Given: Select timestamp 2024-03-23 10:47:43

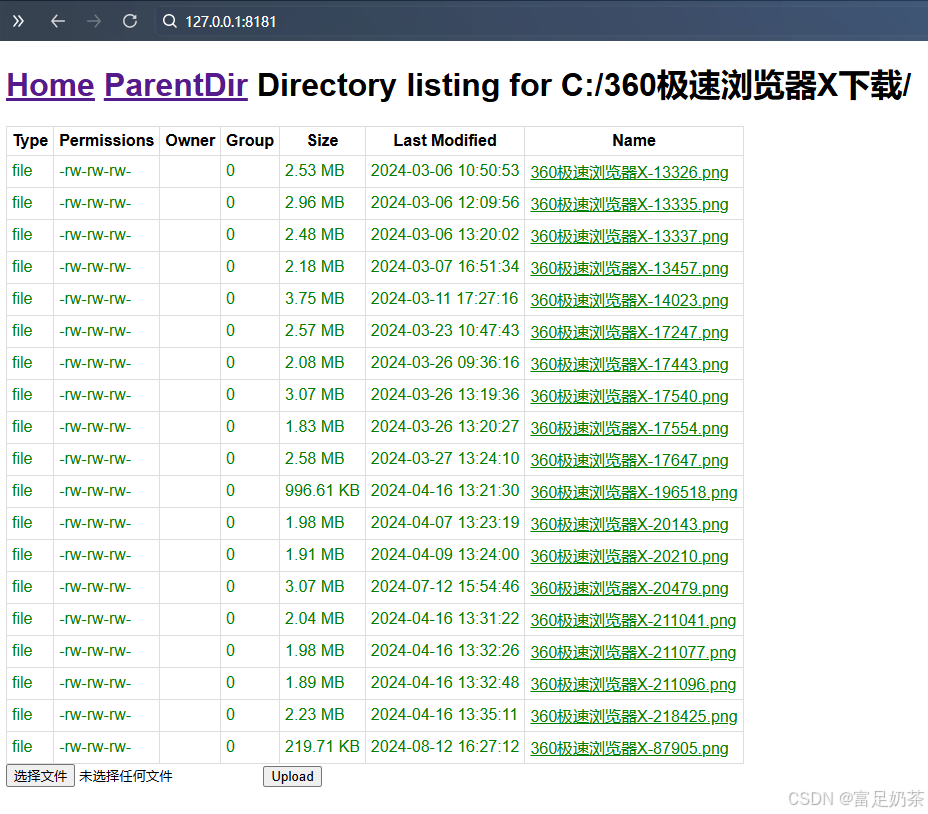Looking at the screenshot, I should [x=445, y=330].
